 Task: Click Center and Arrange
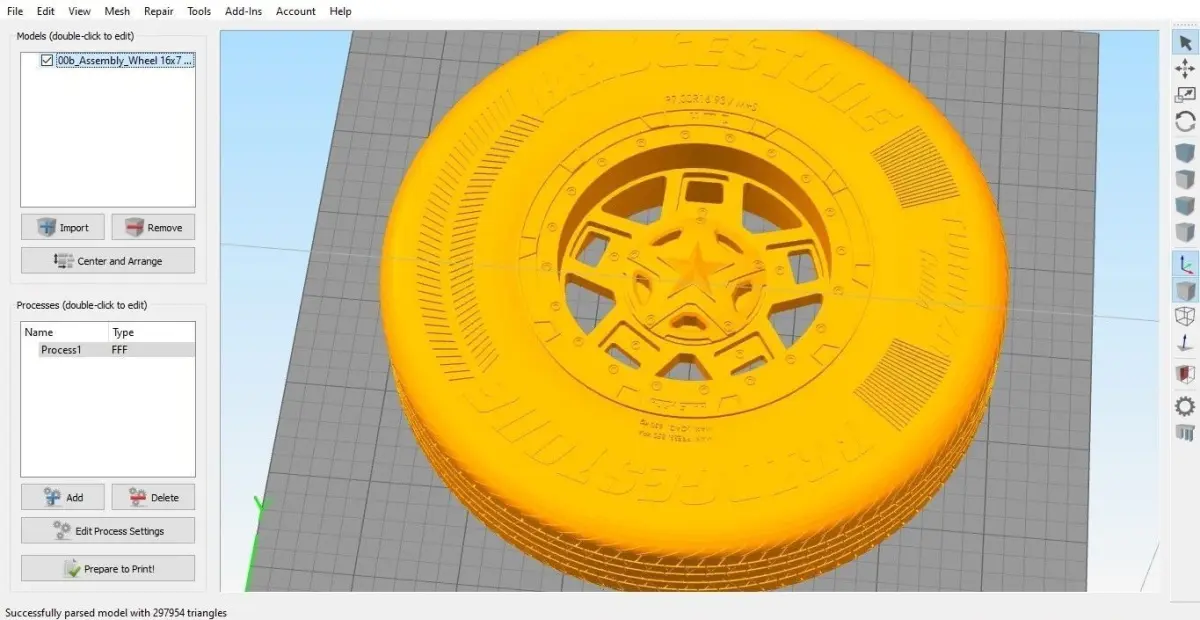click(x=108, y=261)
